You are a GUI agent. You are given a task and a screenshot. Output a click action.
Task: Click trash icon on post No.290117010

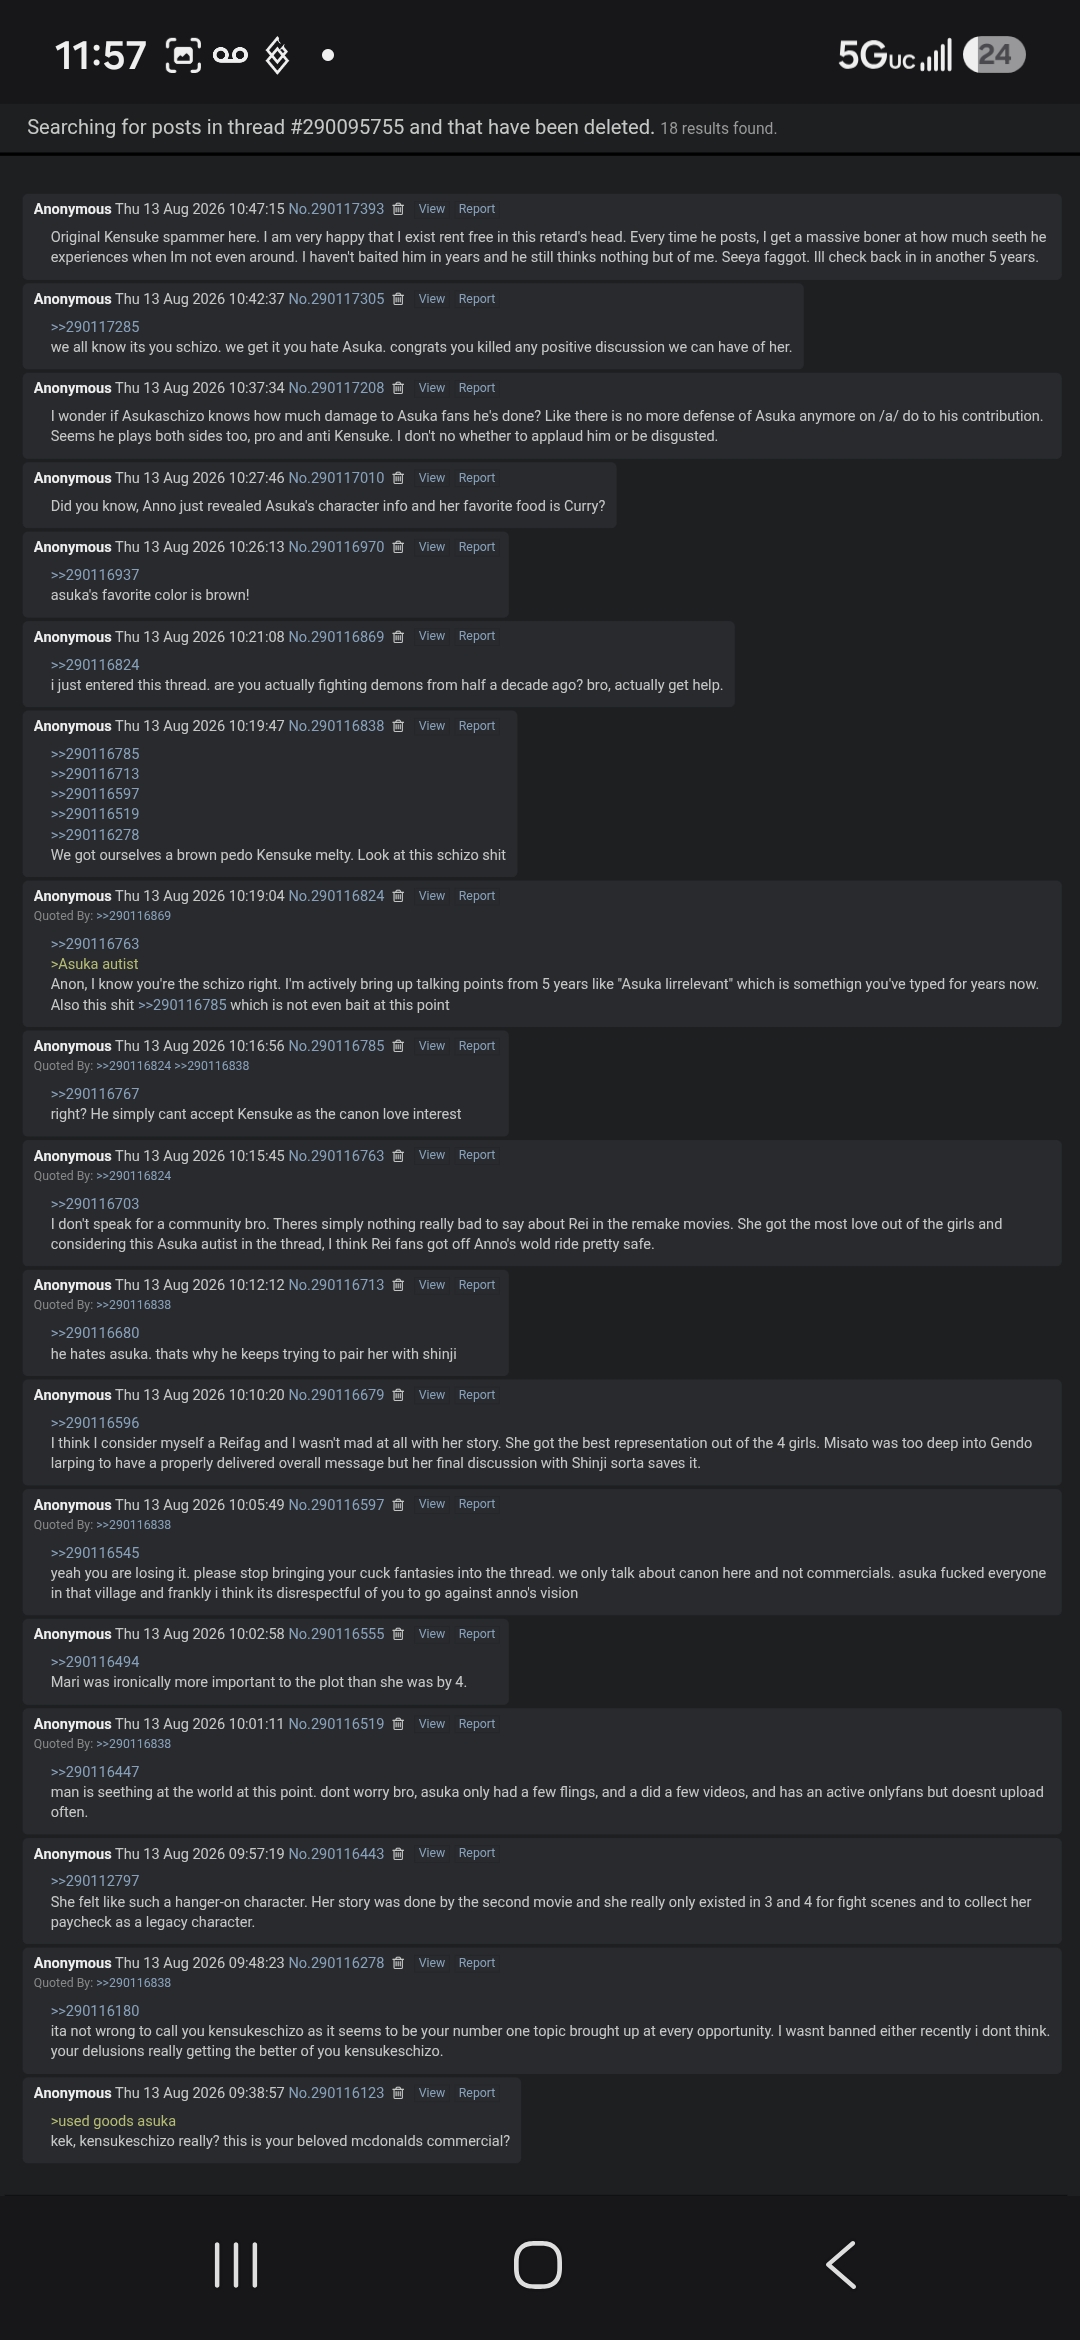point(398,478)
